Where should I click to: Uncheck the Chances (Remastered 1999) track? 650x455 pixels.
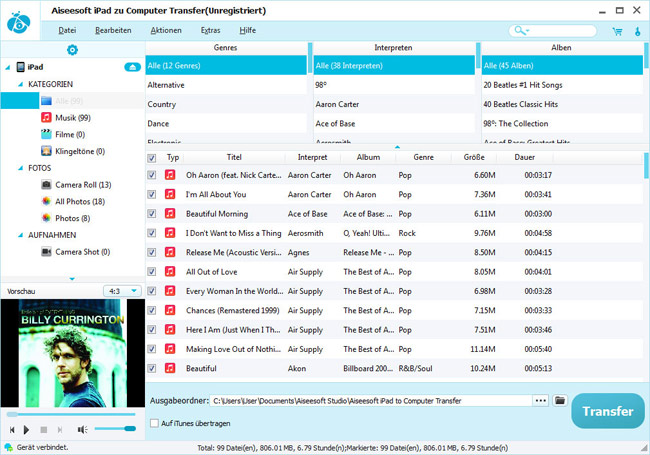point(152,310)
